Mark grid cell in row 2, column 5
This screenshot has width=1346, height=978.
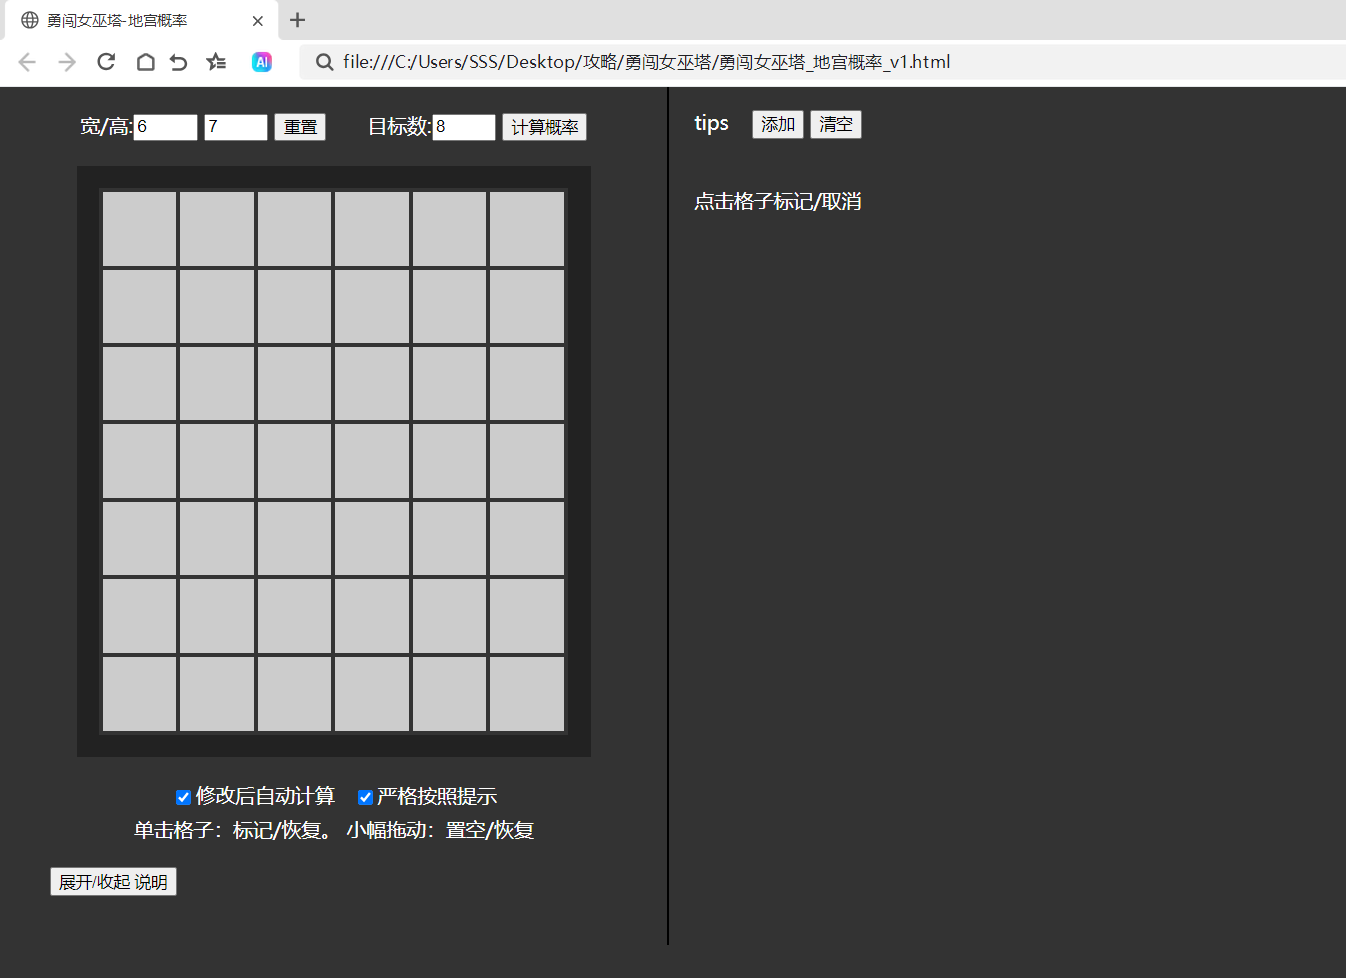(x=450, y=307)
